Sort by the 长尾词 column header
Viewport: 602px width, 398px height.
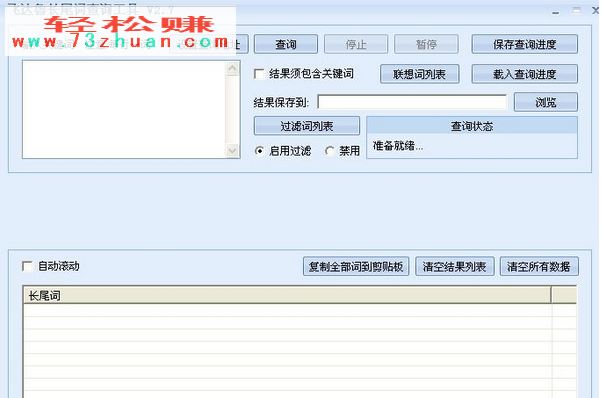tap(287, 296)
